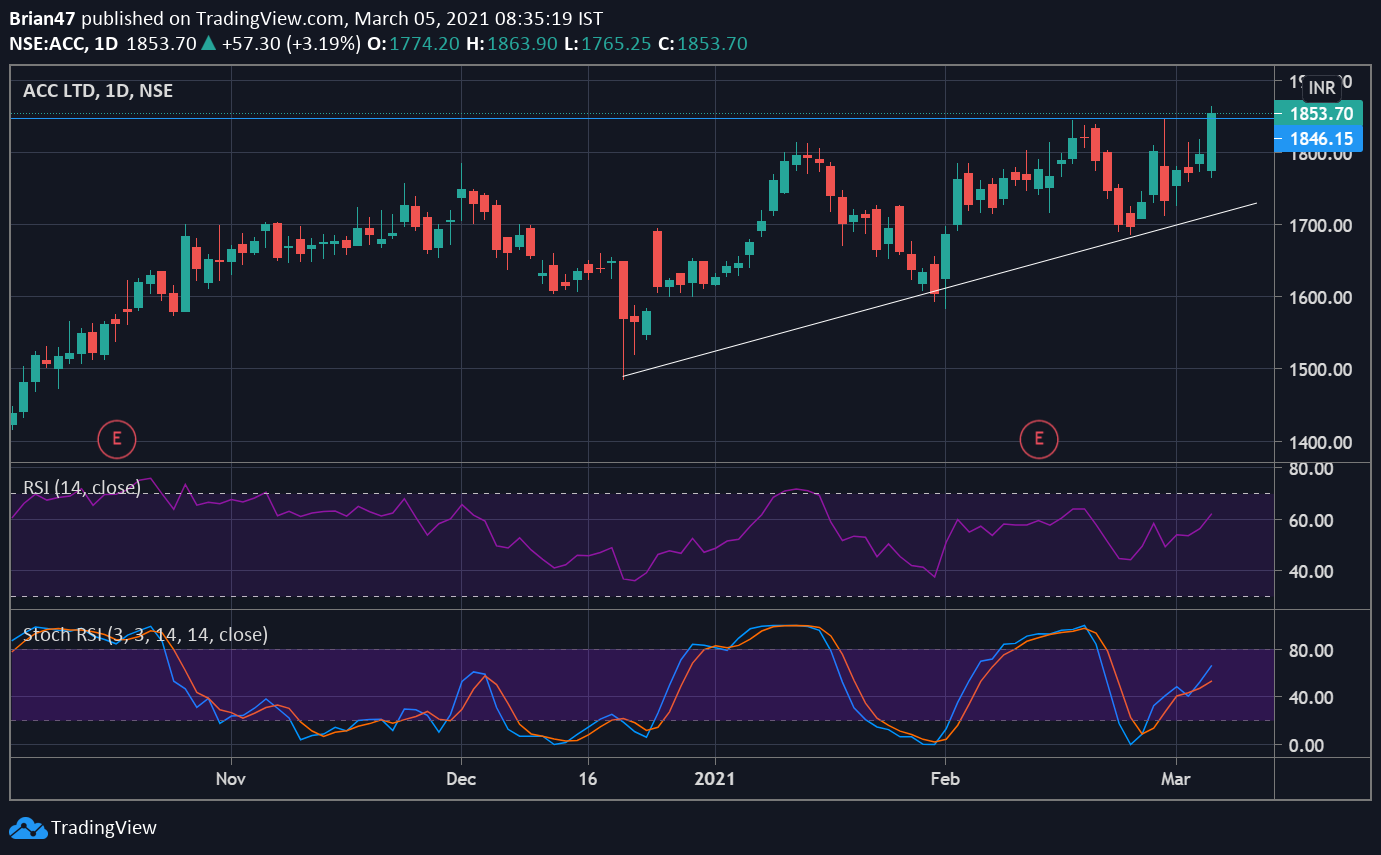
Task: Click the left earnings 'E' marker near November
Action: [116, 438]
